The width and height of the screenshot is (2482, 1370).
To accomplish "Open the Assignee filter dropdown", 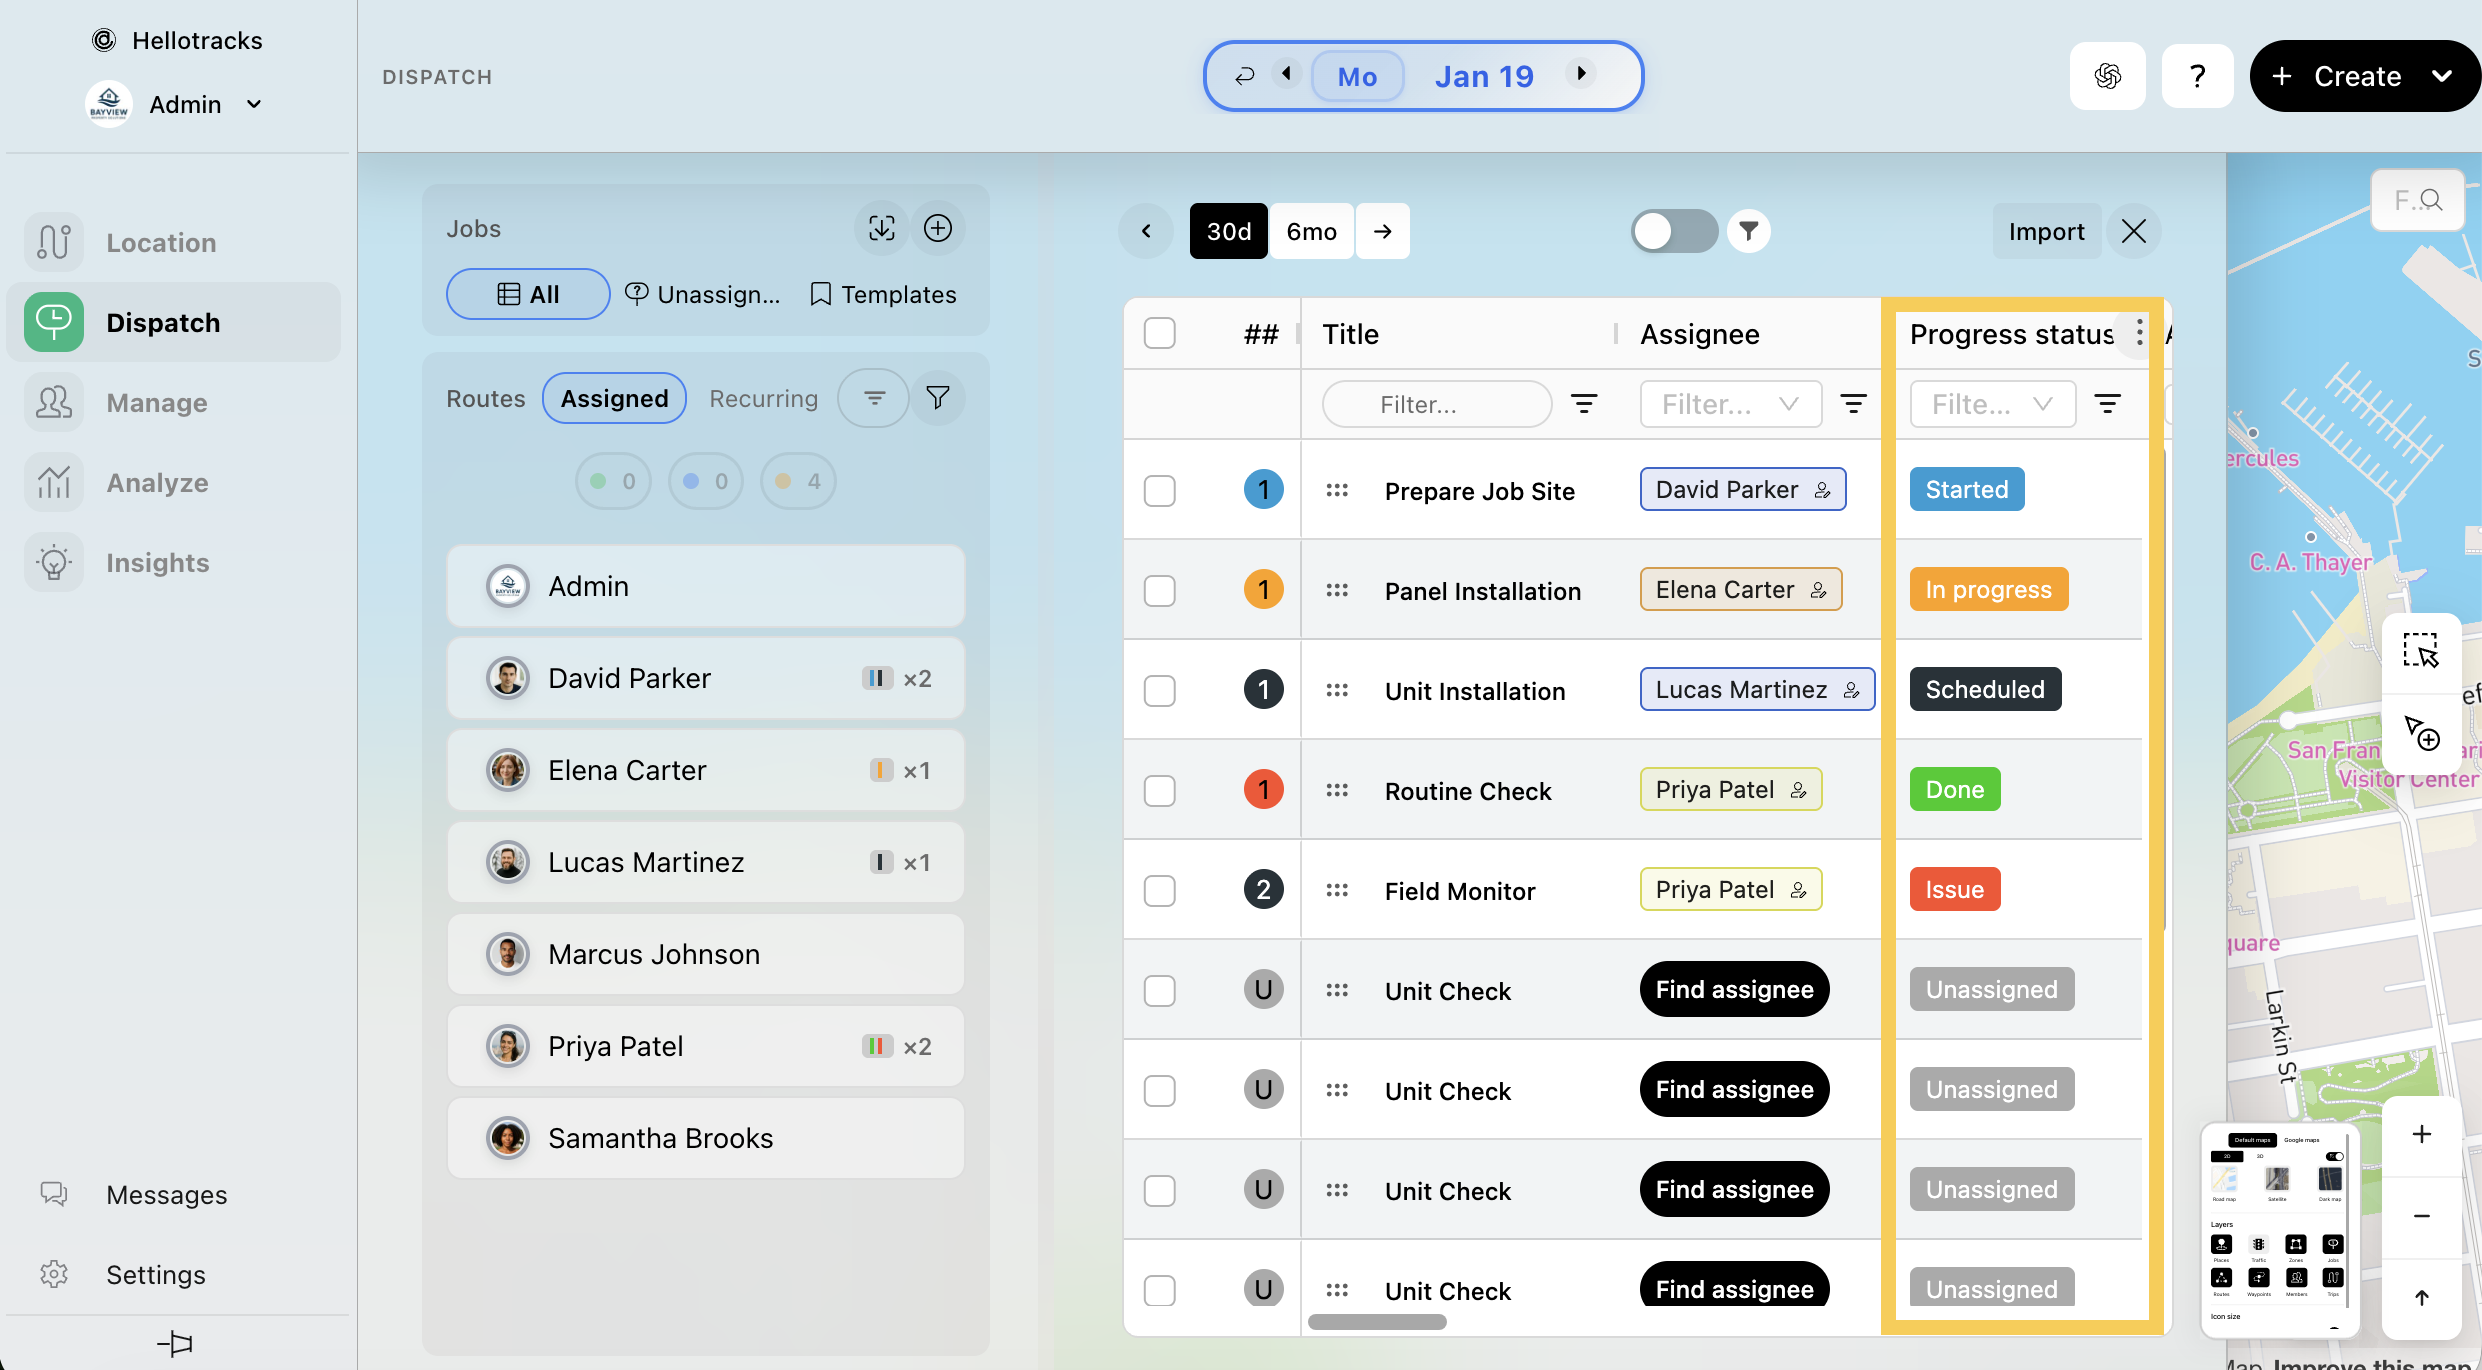I will (1730, 404).
